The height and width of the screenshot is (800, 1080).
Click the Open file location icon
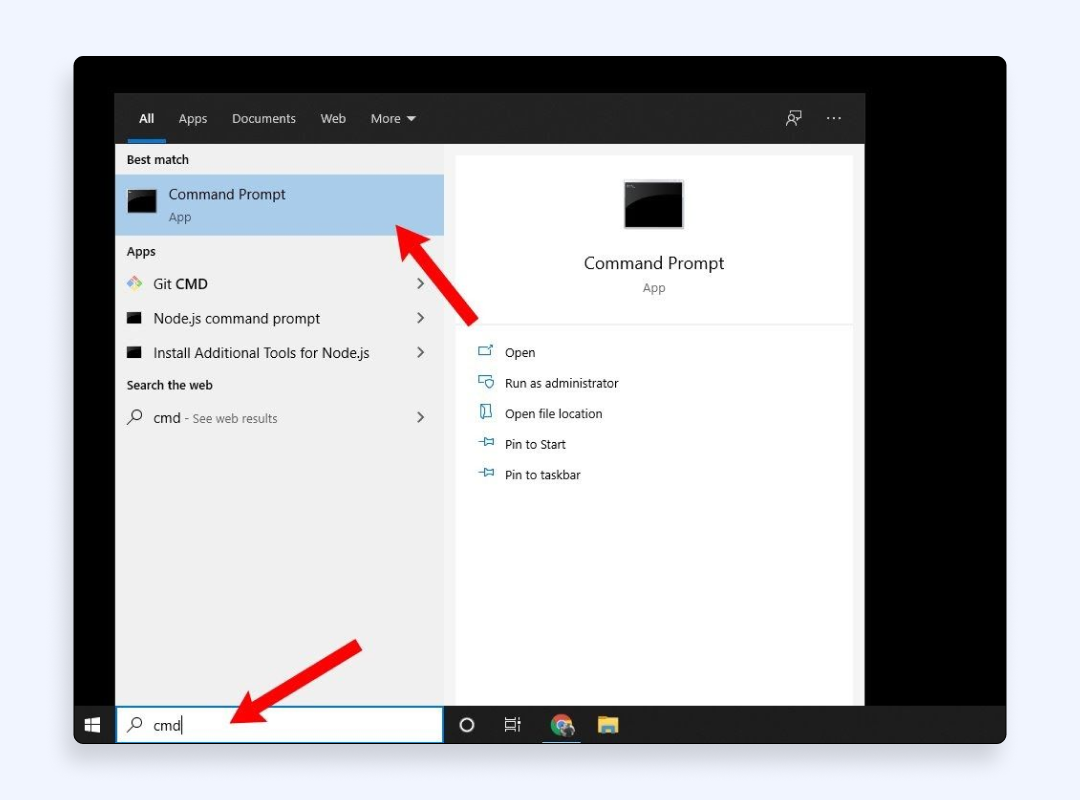486,411
